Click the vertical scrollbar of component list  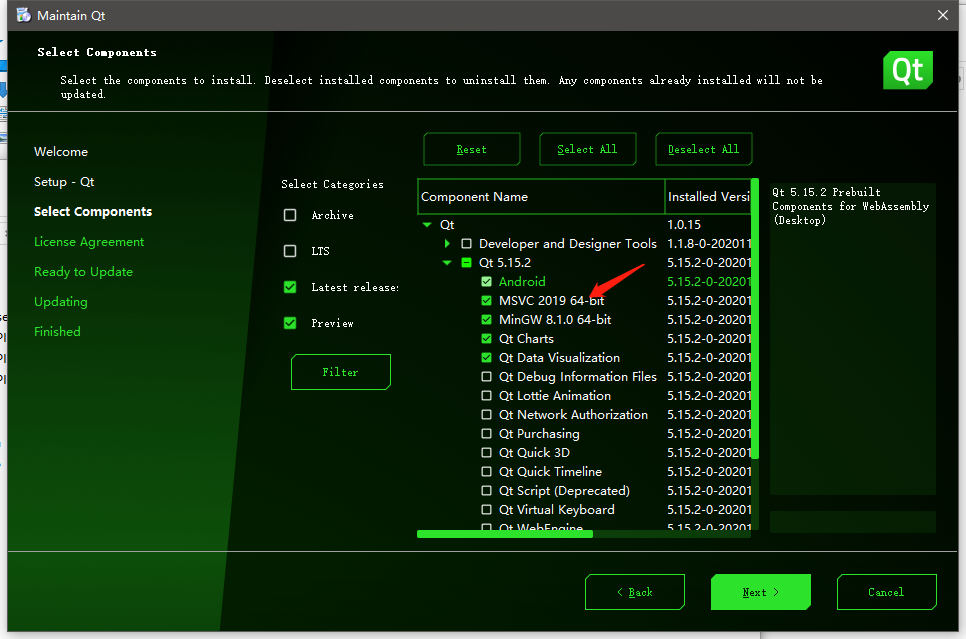(755, 319)
